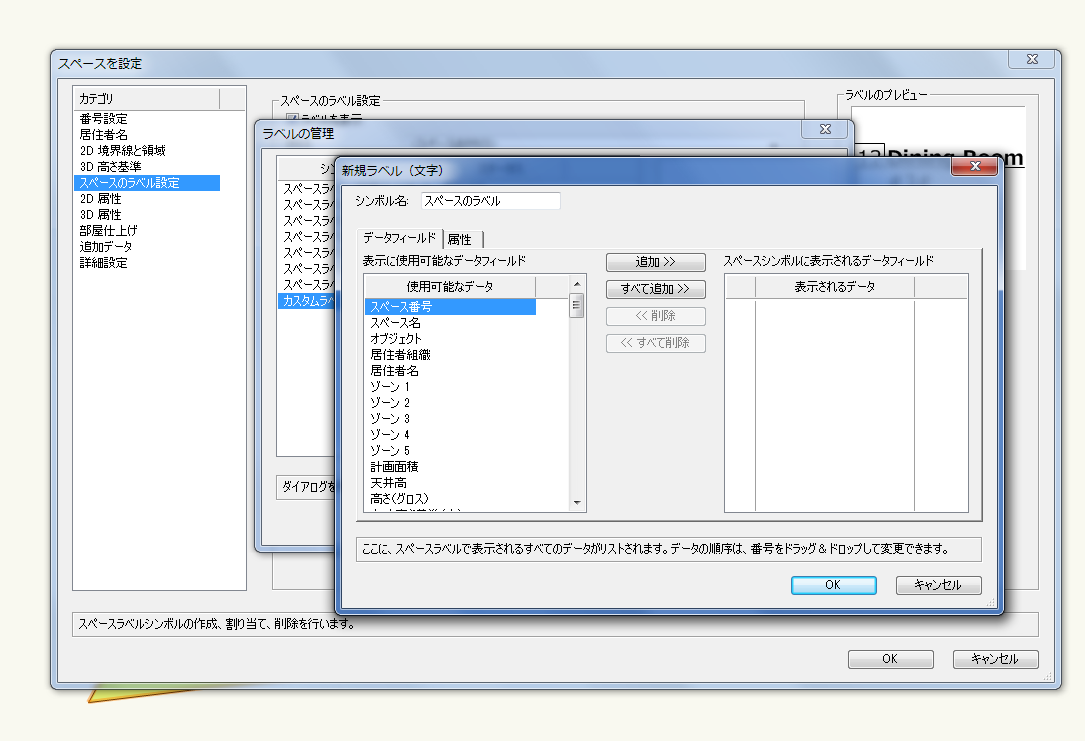Click scroll down arrow of data list
The width and height of the screenshot is (1085, 741).
[577, 502]
